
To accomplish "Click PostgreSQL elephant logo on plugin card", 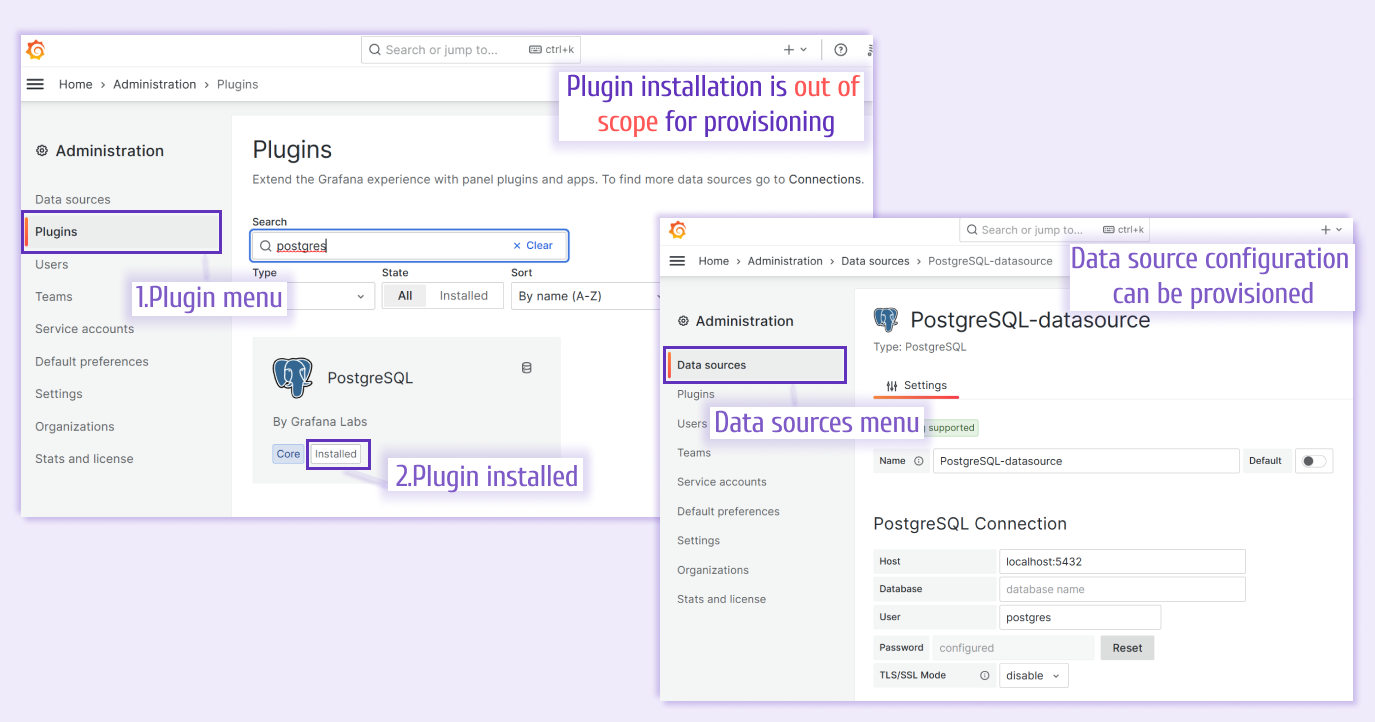I will (293, 378).
